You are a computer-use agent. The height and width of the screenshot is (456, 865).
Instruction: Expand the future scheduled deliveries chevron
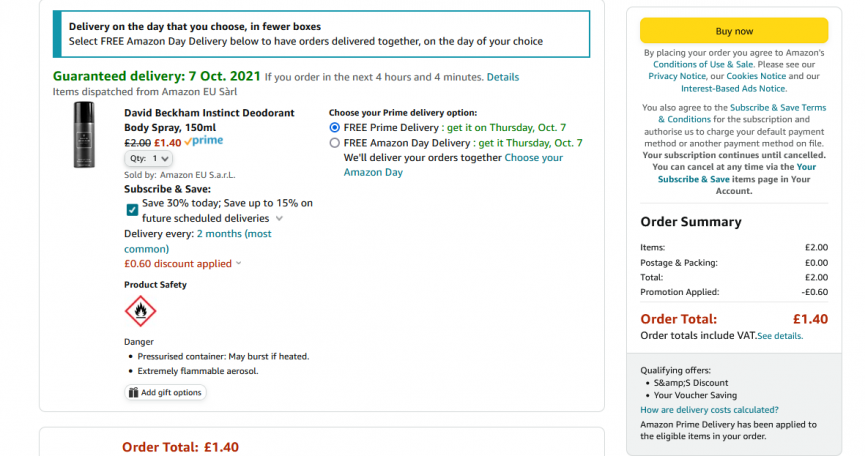coord(279,218)
